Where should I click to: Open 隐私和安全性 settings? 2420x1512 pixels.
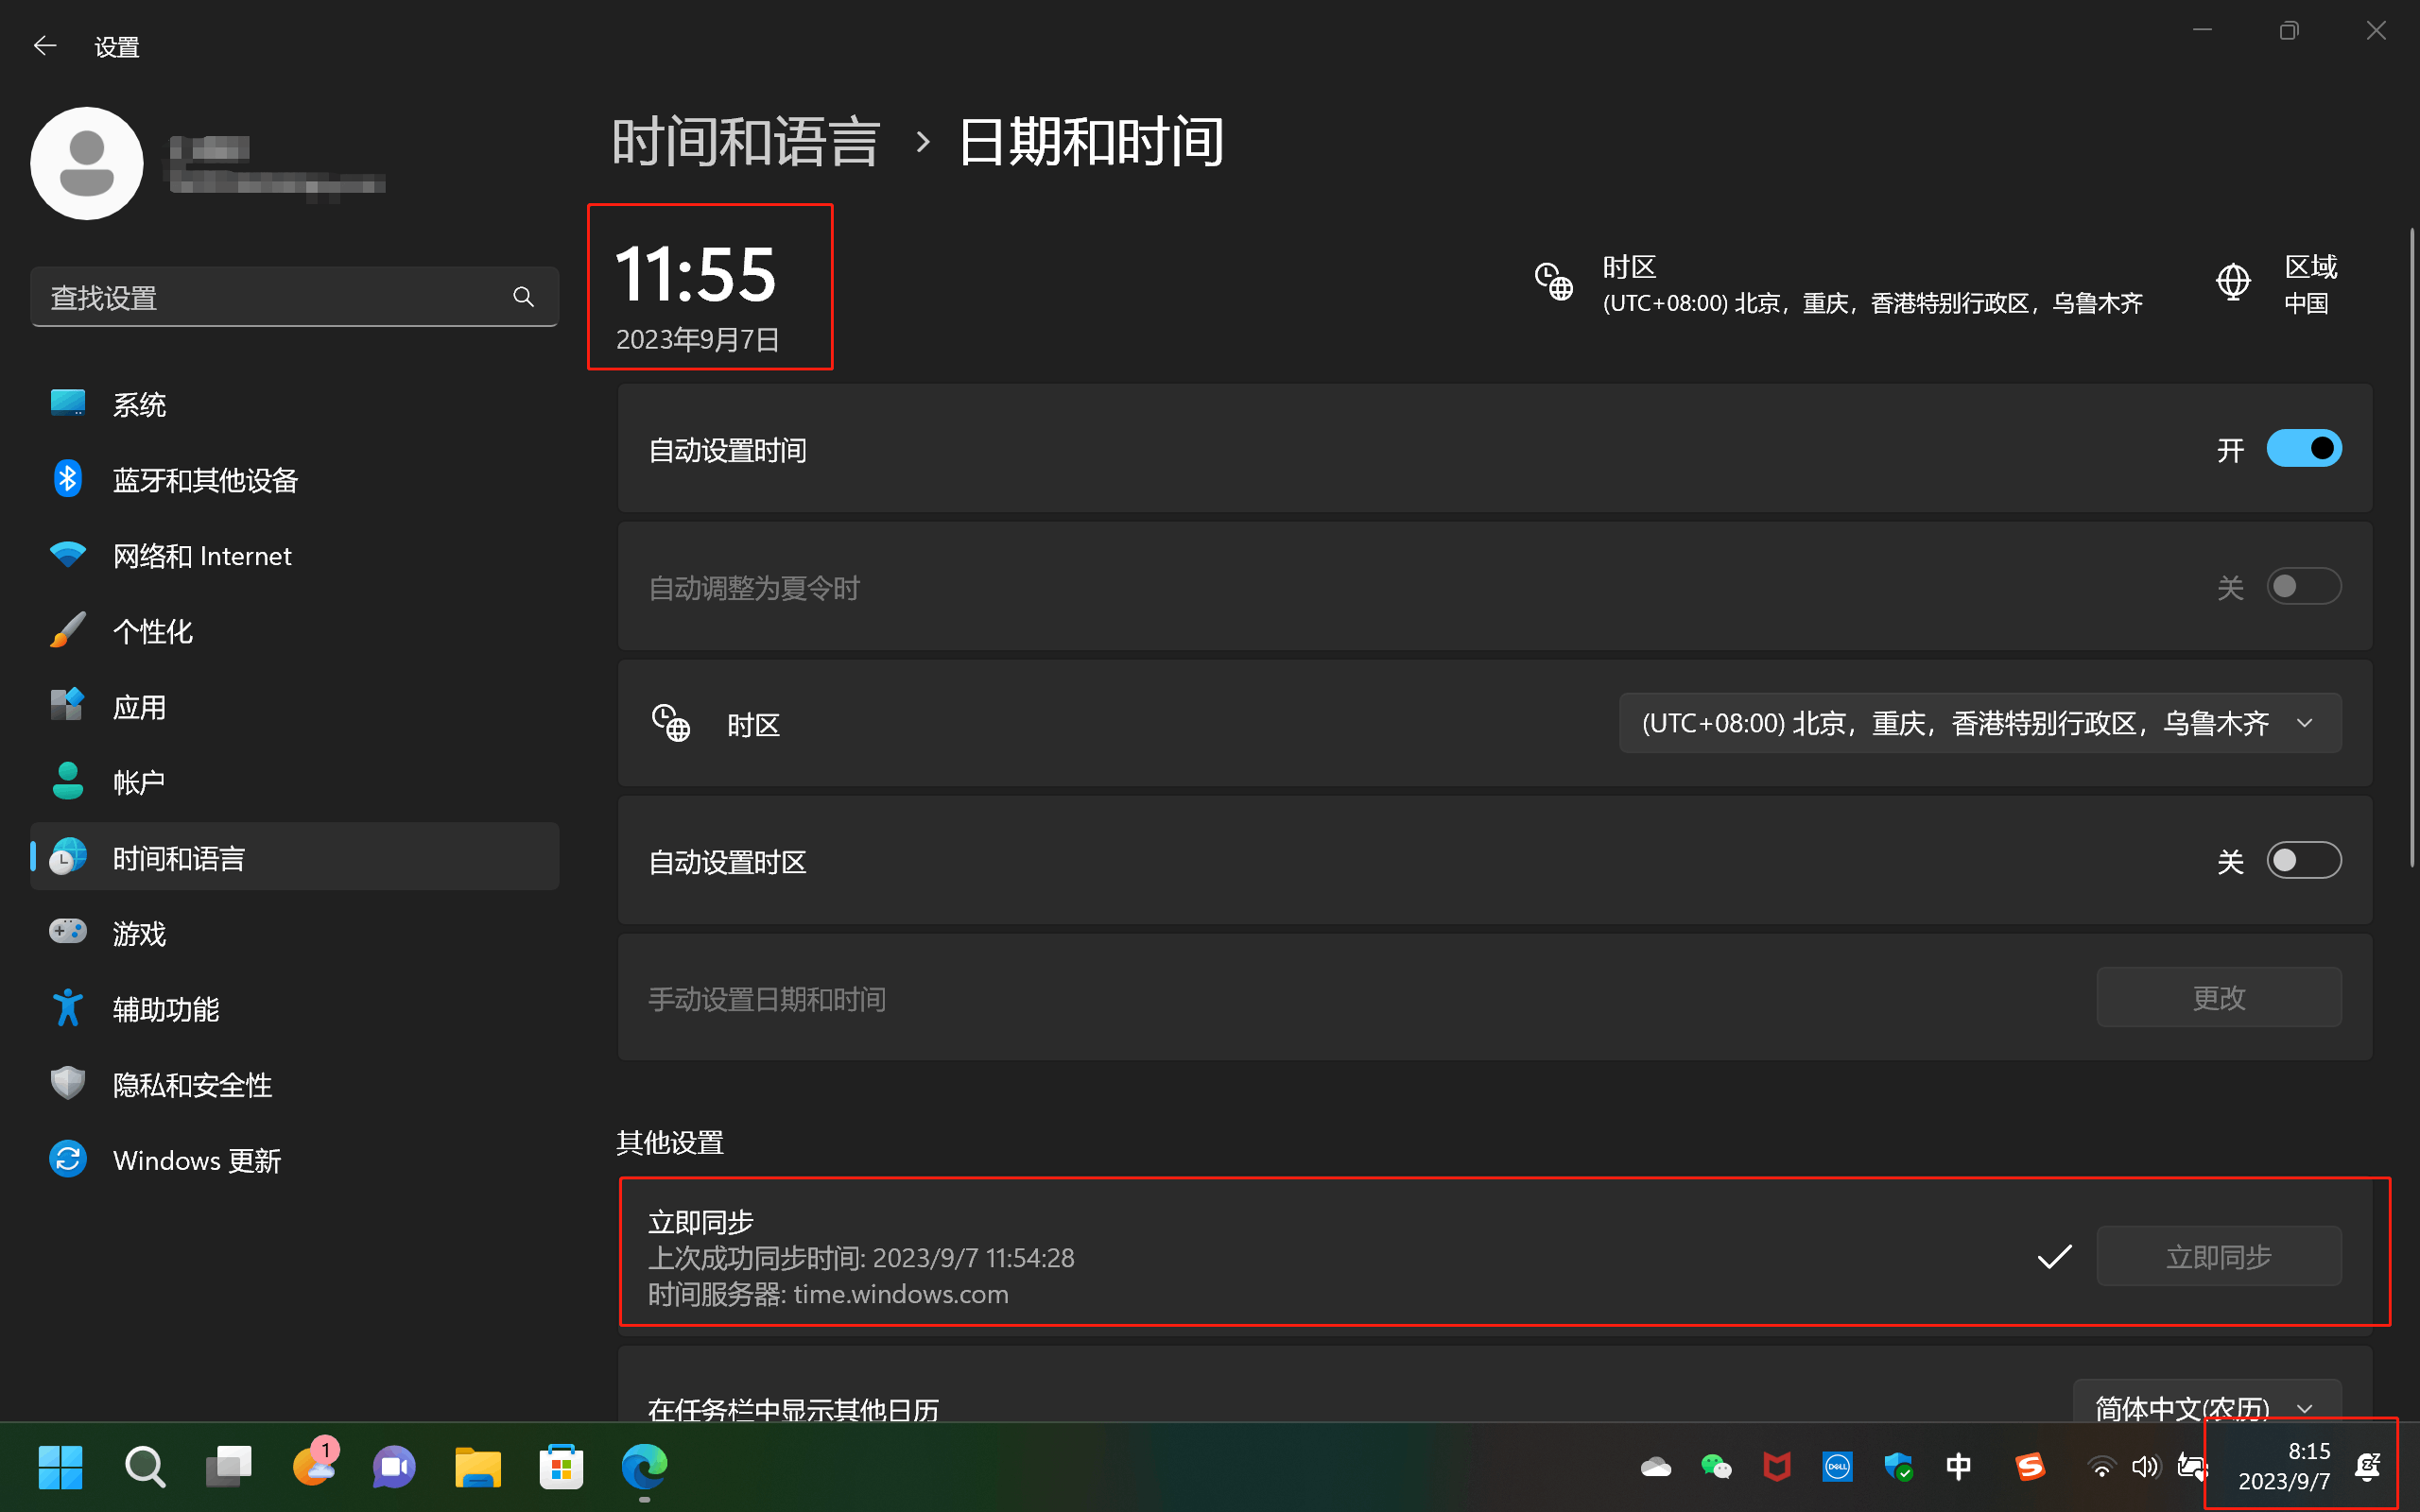coord(191,1084)
